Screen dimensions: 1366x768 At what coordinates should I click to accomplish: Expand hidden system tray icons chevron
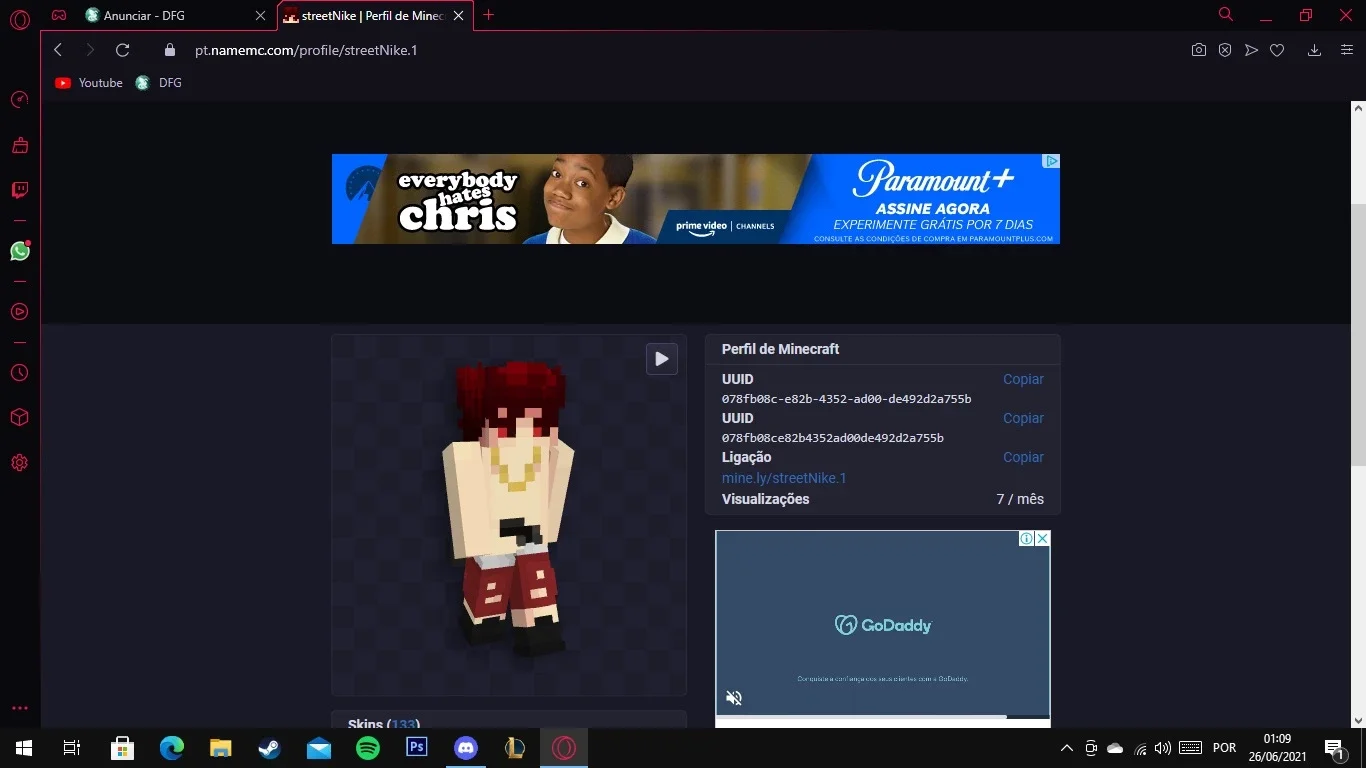(x=1066, y=748)
